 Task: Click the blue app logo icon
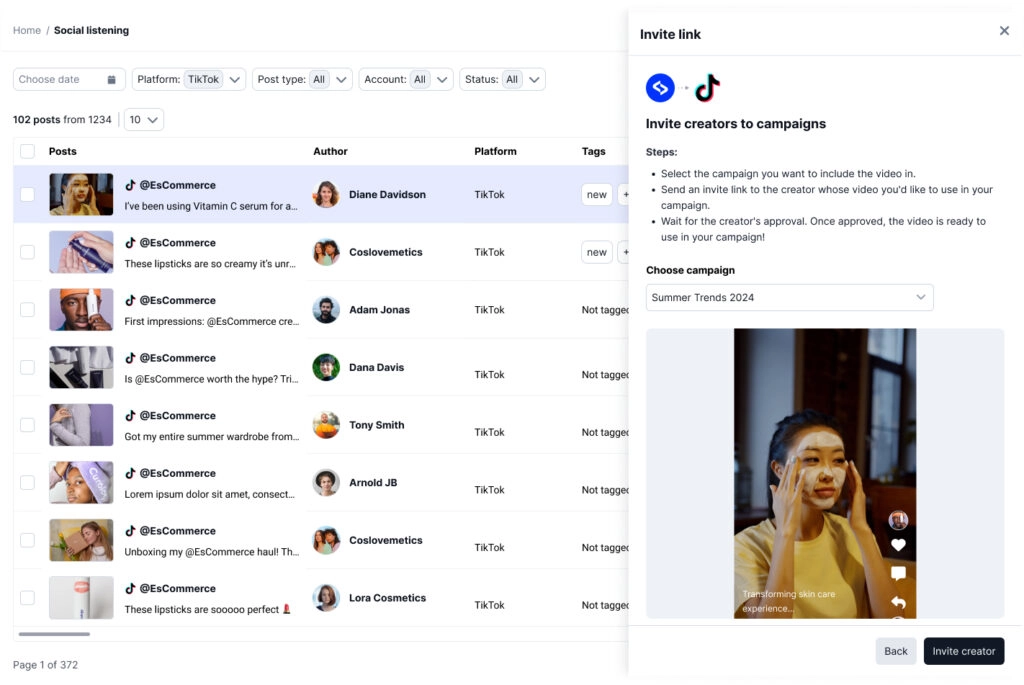point(660,88)
